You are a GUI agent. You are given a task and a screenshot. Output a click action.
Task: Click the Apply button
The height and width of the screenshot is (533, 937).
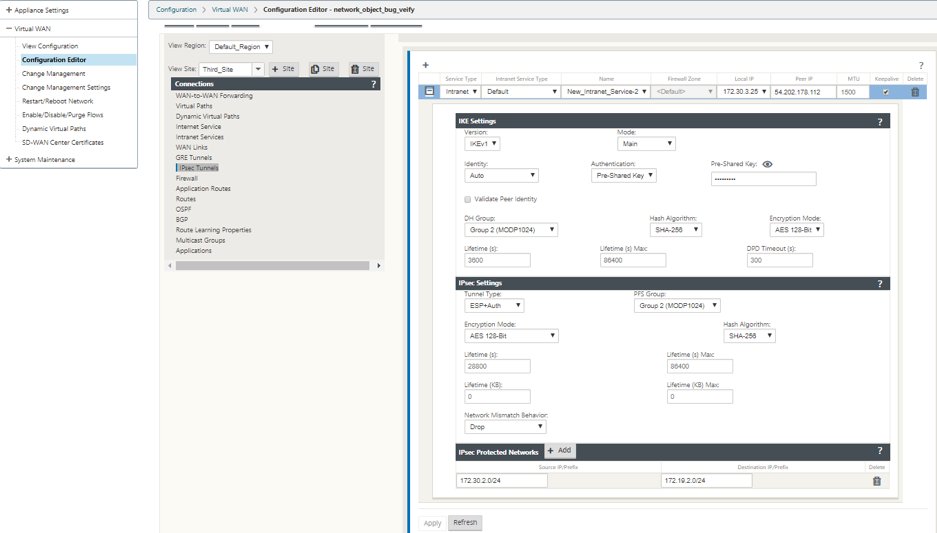click(x=432, y=523)
